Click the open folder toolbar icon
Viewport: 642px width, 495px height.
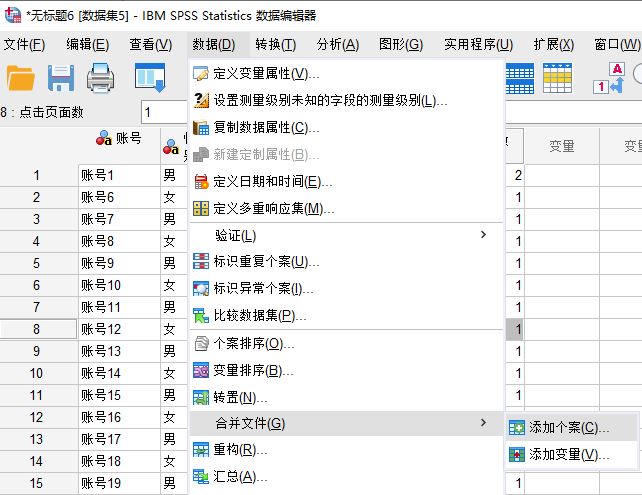[20, 78]
